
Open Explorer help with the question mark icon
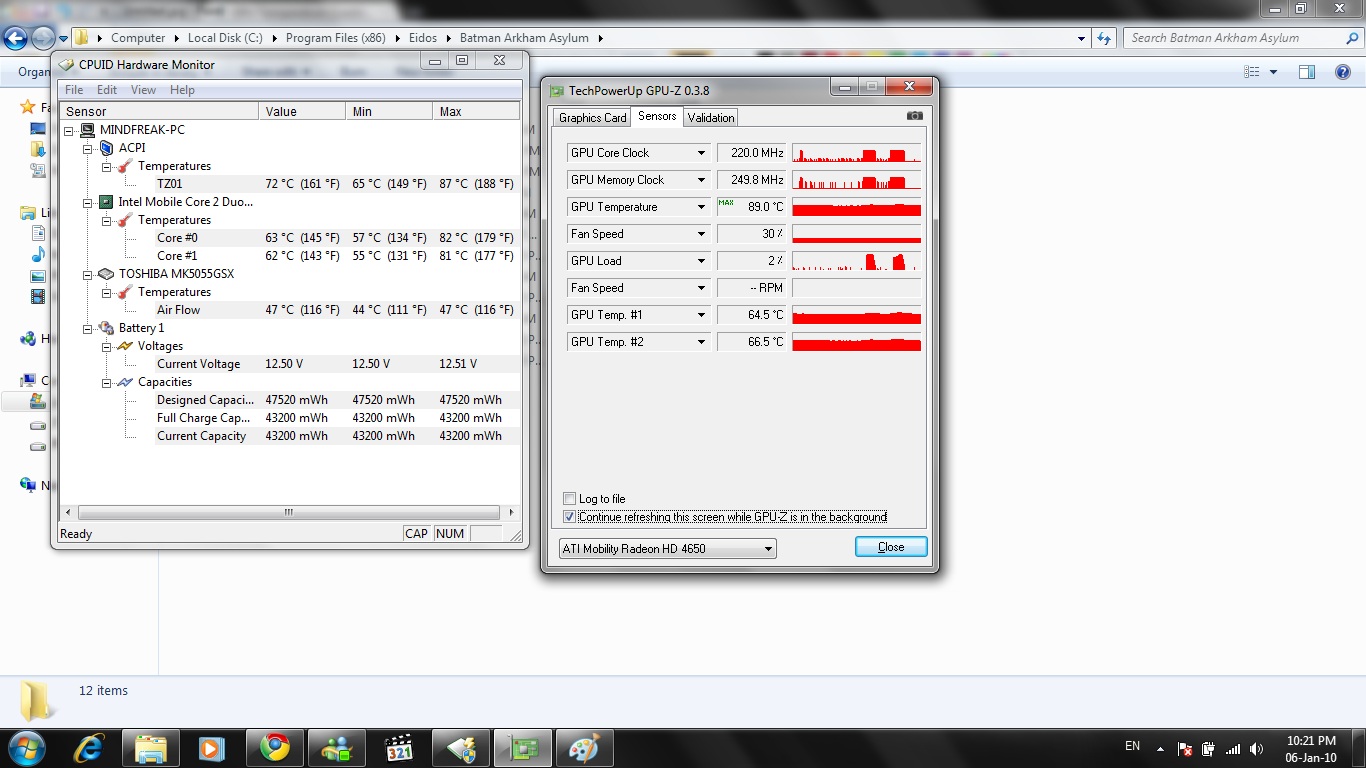tap(1343, 72)
